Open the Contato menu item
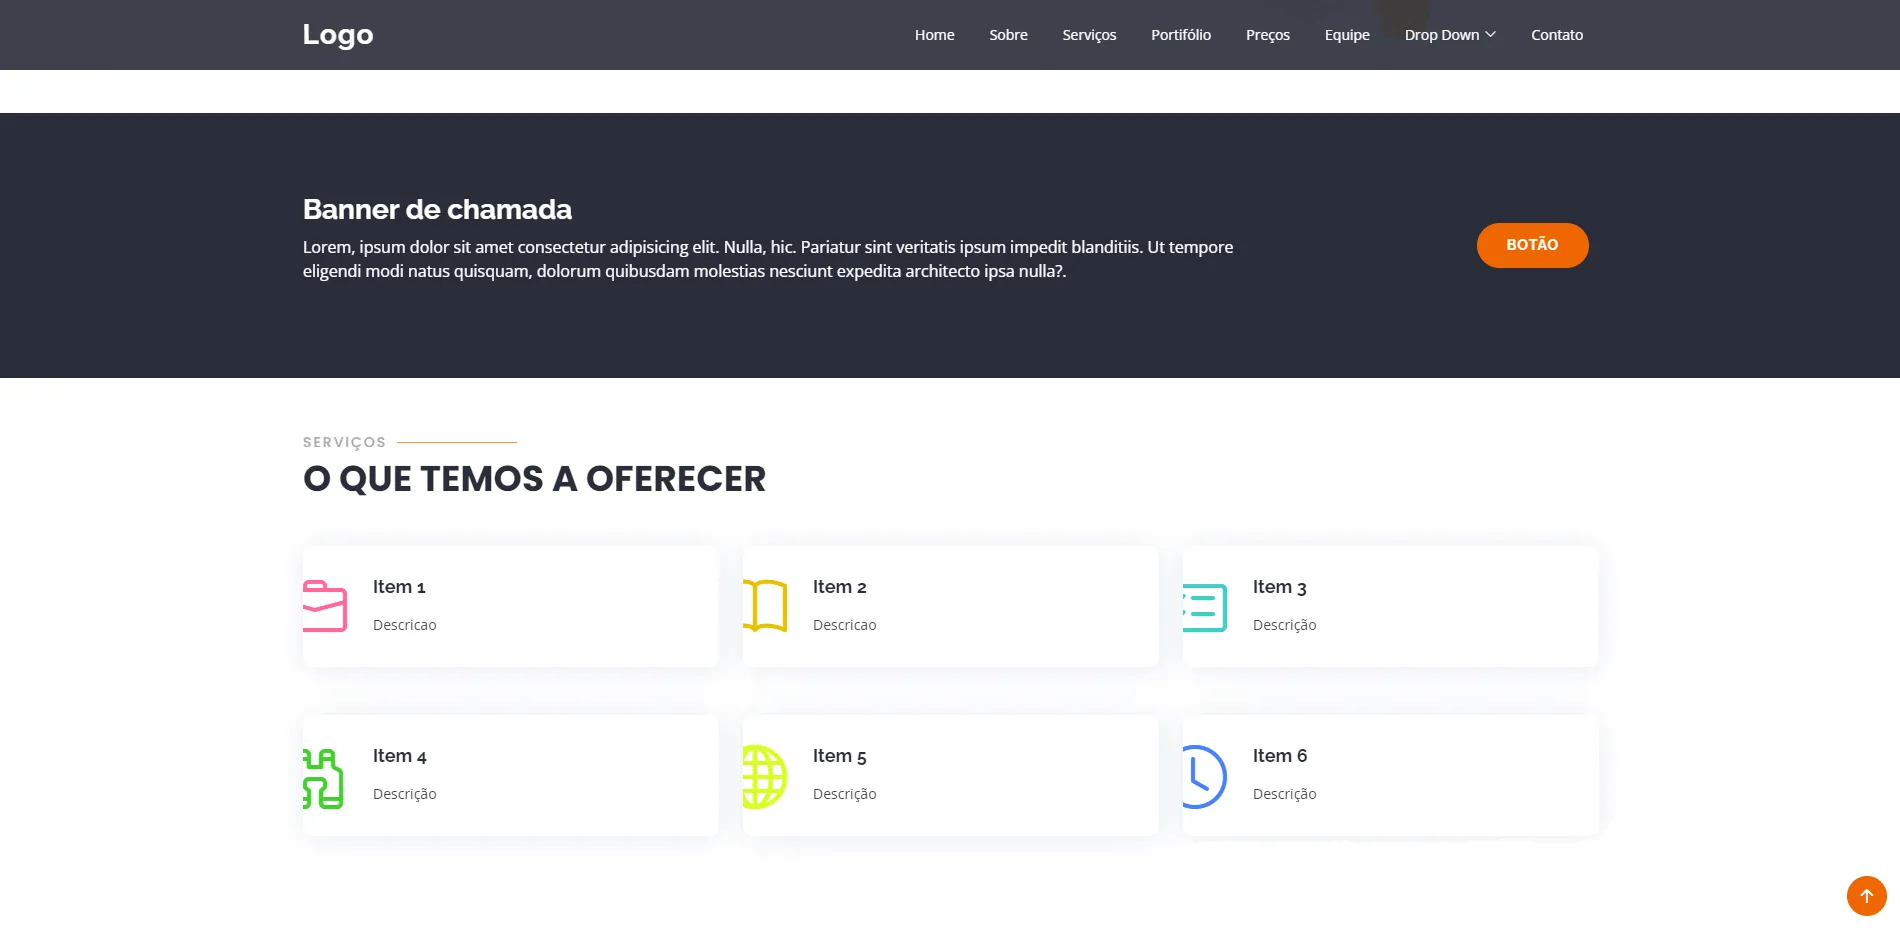Image resolution: width=1900 pixels, height=931 pixels. point(1556,34)
